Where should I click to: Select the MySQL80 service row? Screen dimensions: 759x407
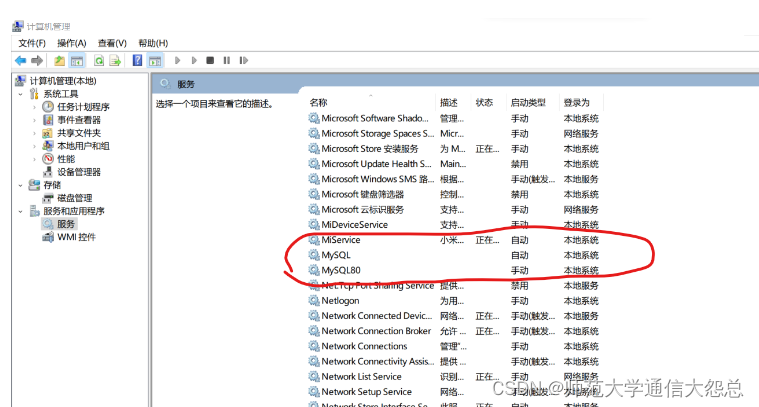click(x=454, y=271)
